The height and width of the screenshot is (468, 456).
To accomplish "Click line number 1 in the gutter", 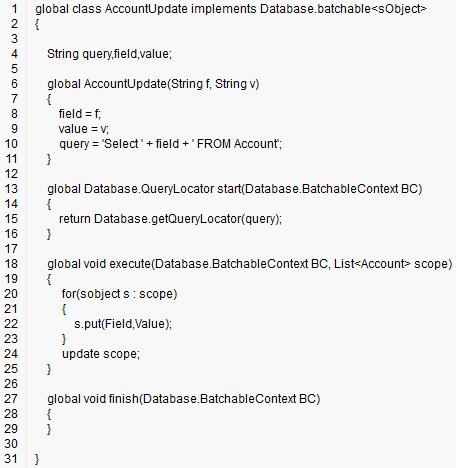I will [14, 9].
